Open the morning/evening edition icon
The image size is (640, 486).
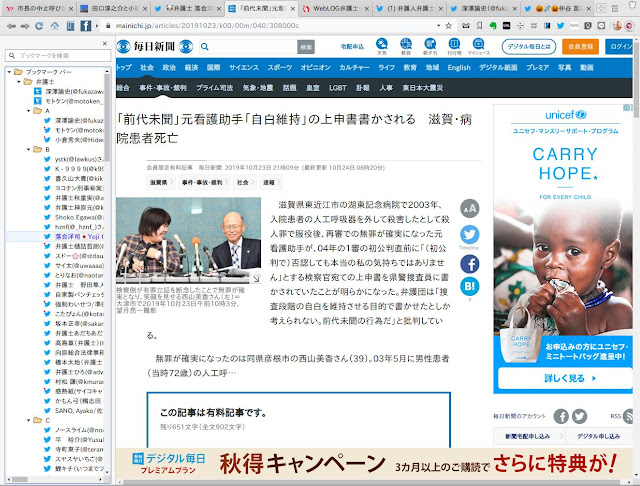pyautogui.click(x=430, y=46)
